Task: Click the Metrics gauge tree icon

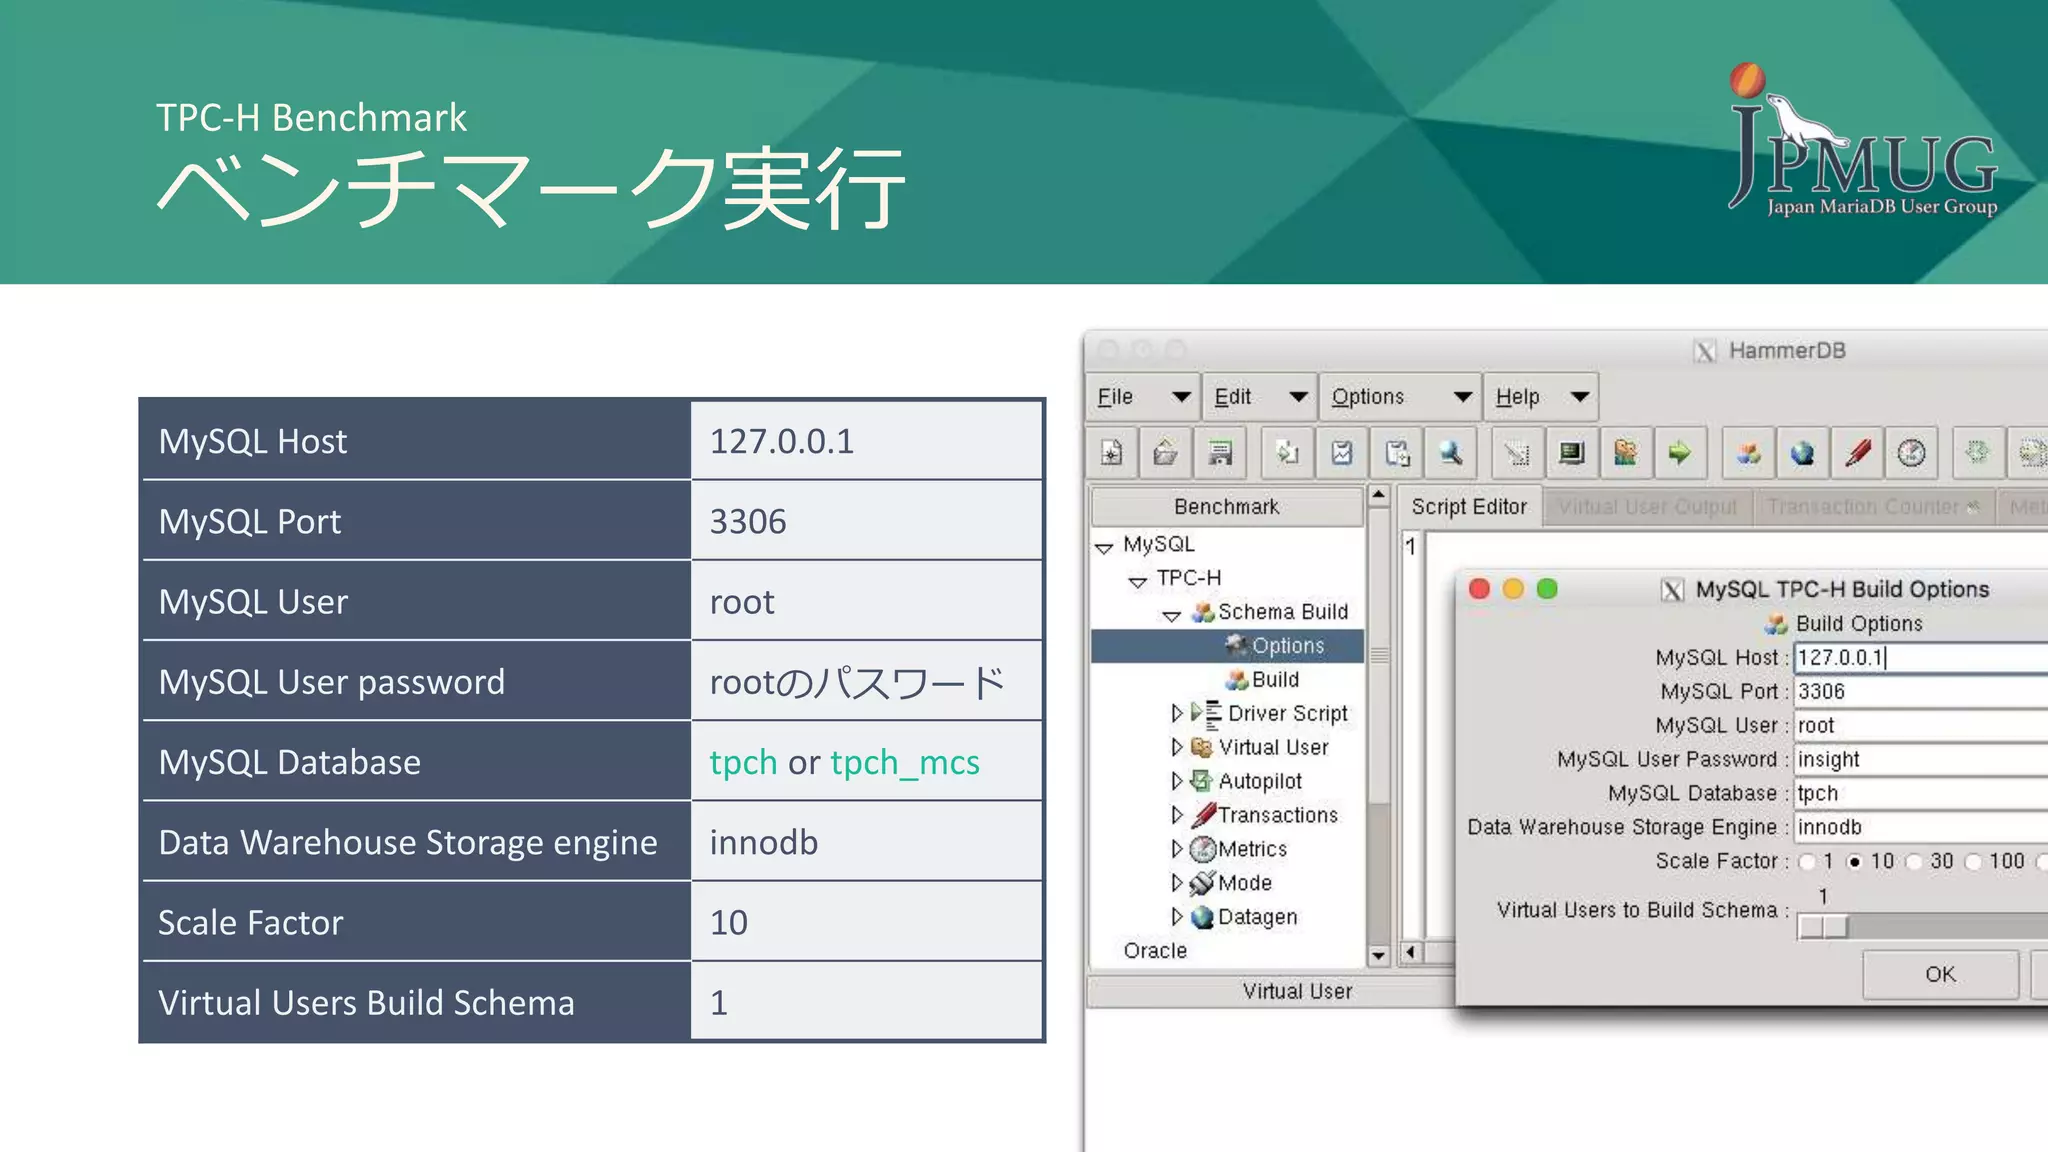Action: pyautogui.click(x=1203, y=850)
